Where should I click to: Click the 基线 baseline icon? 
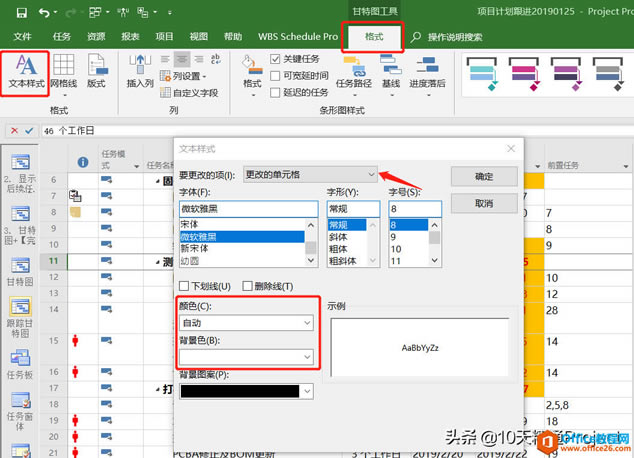click(391, 70)
